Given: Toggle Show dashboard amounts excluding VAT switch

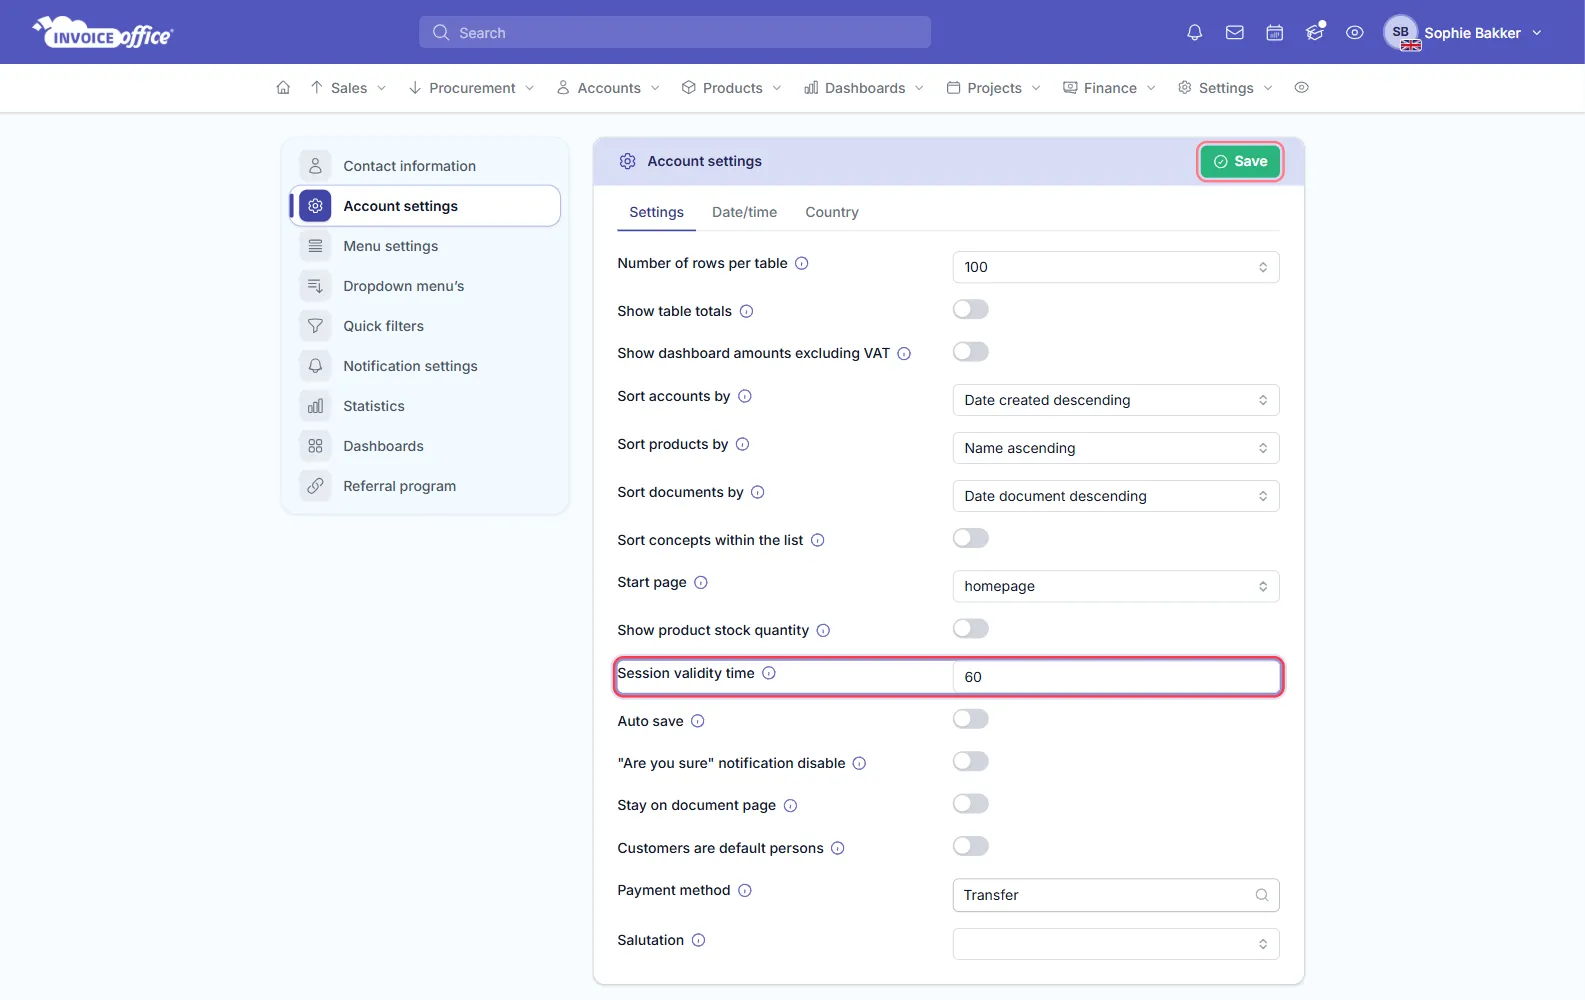Looking at the screenshot, I should (971, 352).
